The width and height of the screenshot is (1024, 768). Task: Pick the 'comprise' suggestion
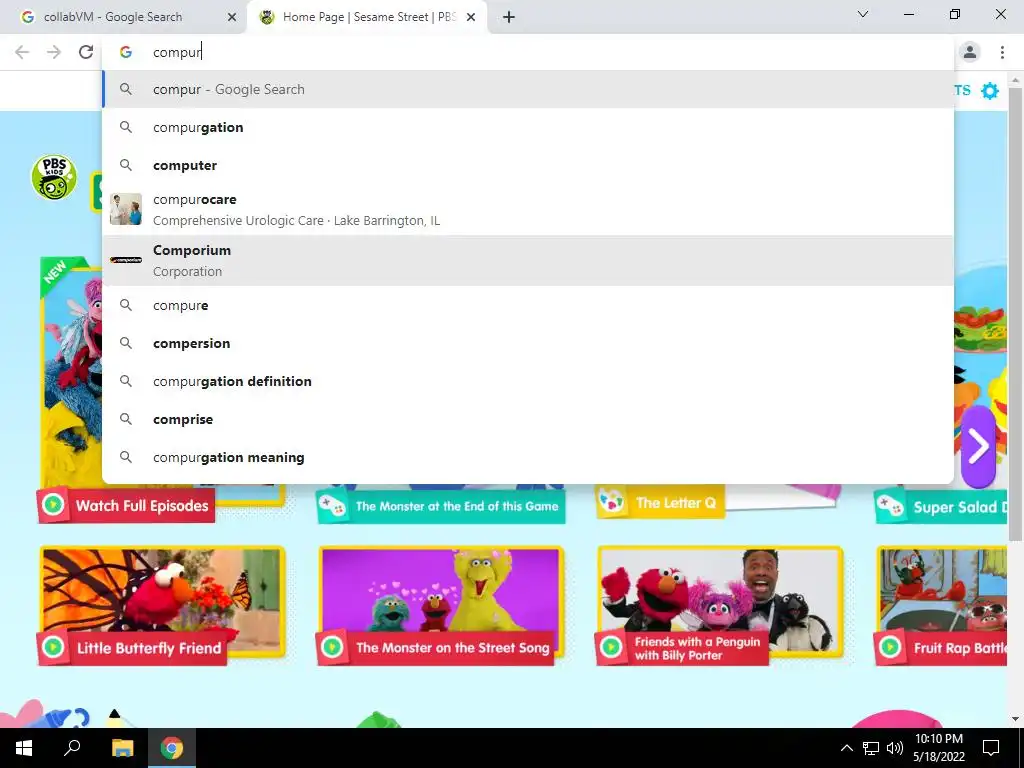(x=528, y=419)
